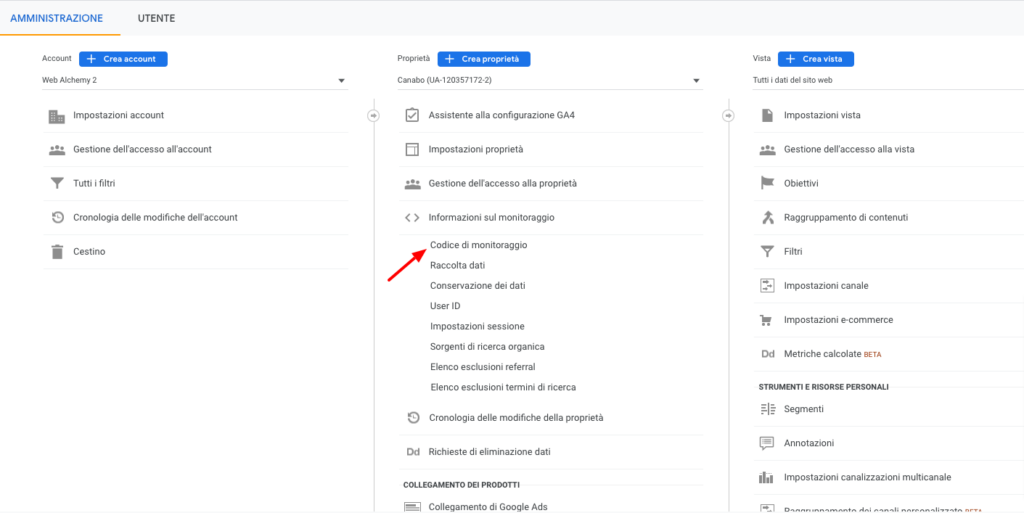
Task: Click the segments icon beside Segmenti
Action: 767,409
